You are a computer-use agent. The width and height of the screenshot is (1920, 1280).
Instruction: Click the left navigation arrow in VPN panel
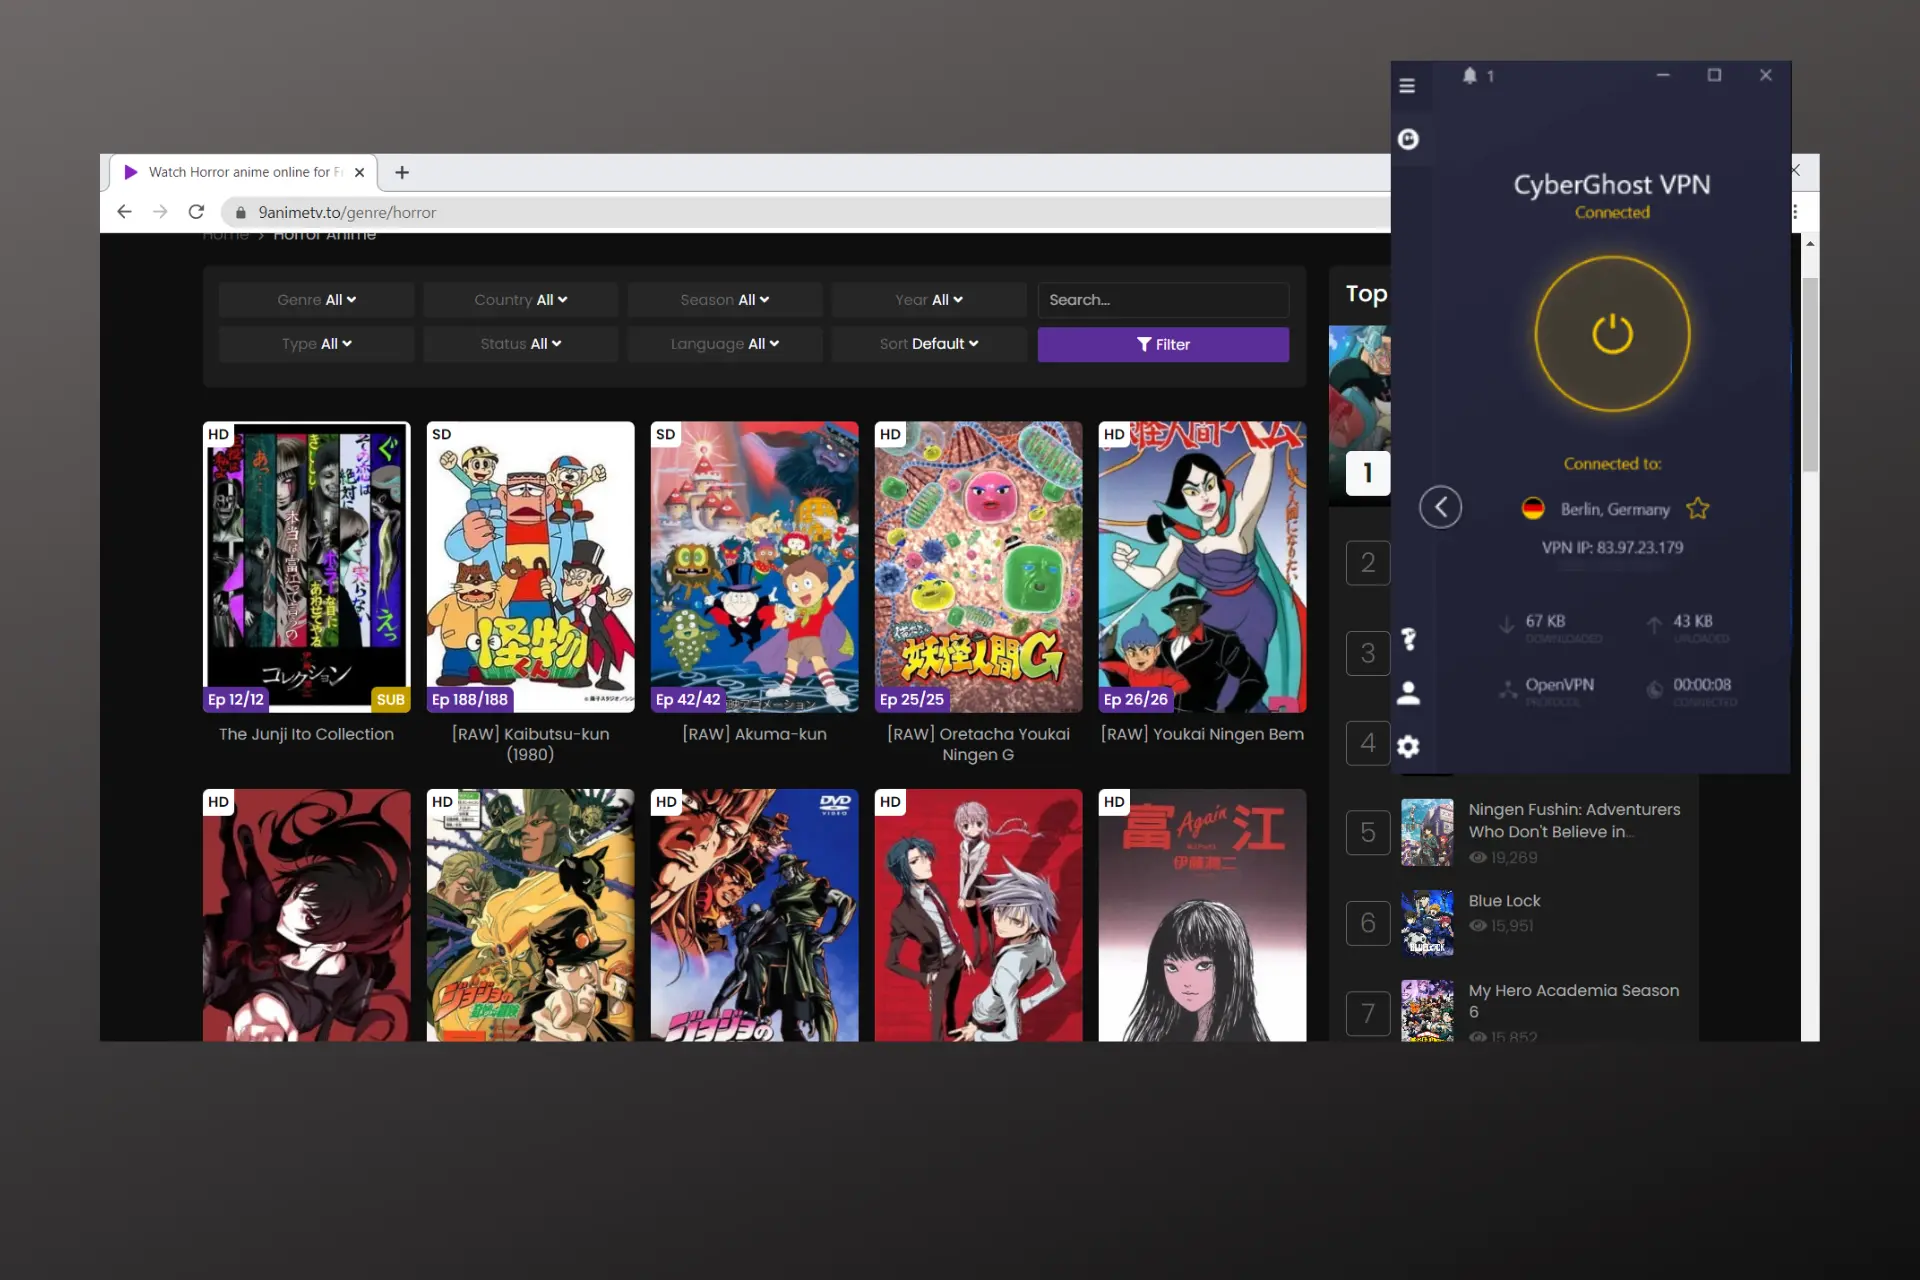click(x=1440, y=507)
